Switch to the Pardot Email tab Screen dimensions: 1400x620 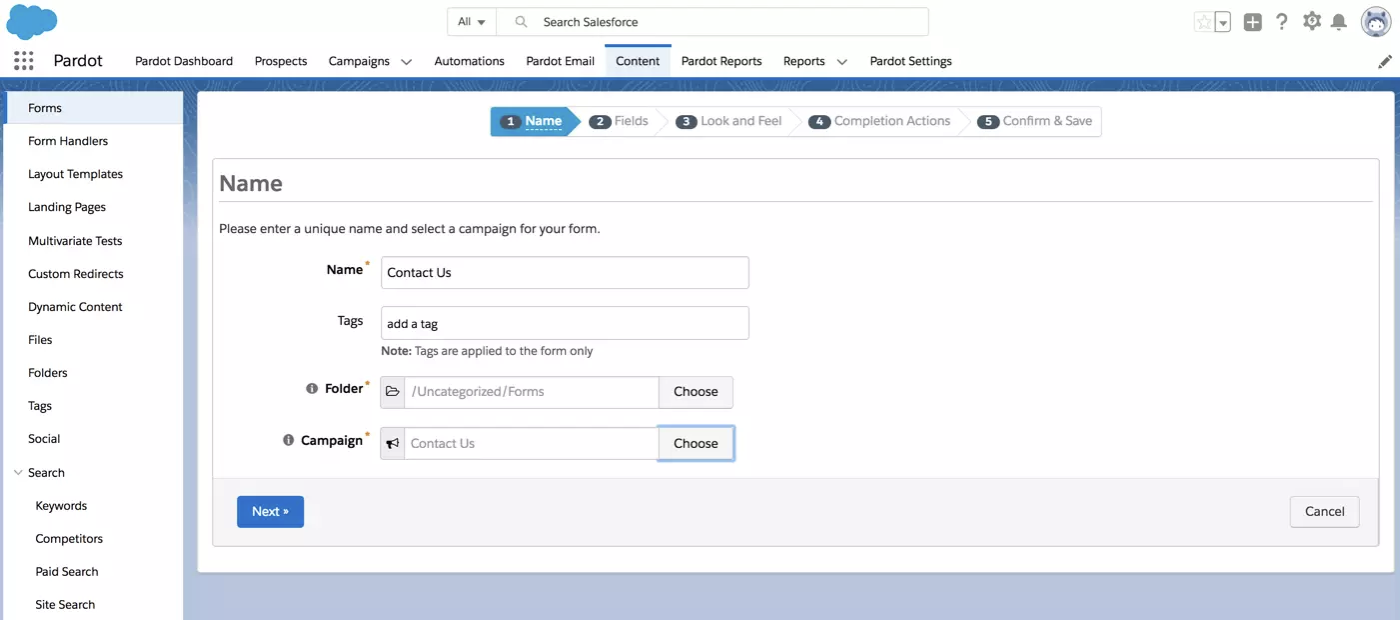(560, 61)
